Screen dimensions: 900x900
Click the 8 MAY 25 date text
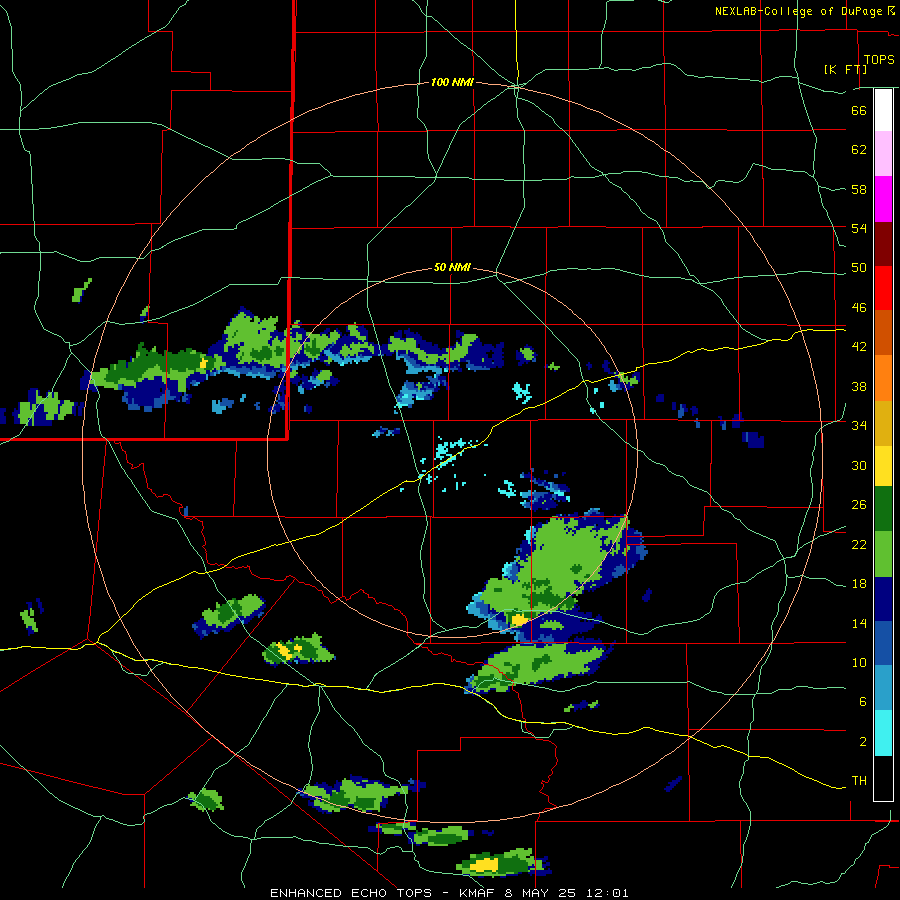pyautogui.click(x=542, y=893)
